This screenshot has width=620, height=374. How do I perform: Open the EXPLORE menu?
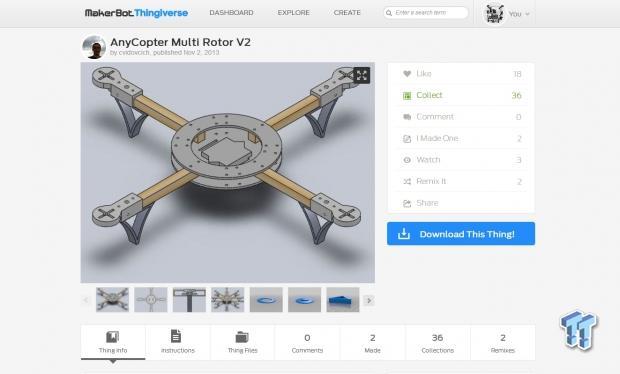coord(293,13)
